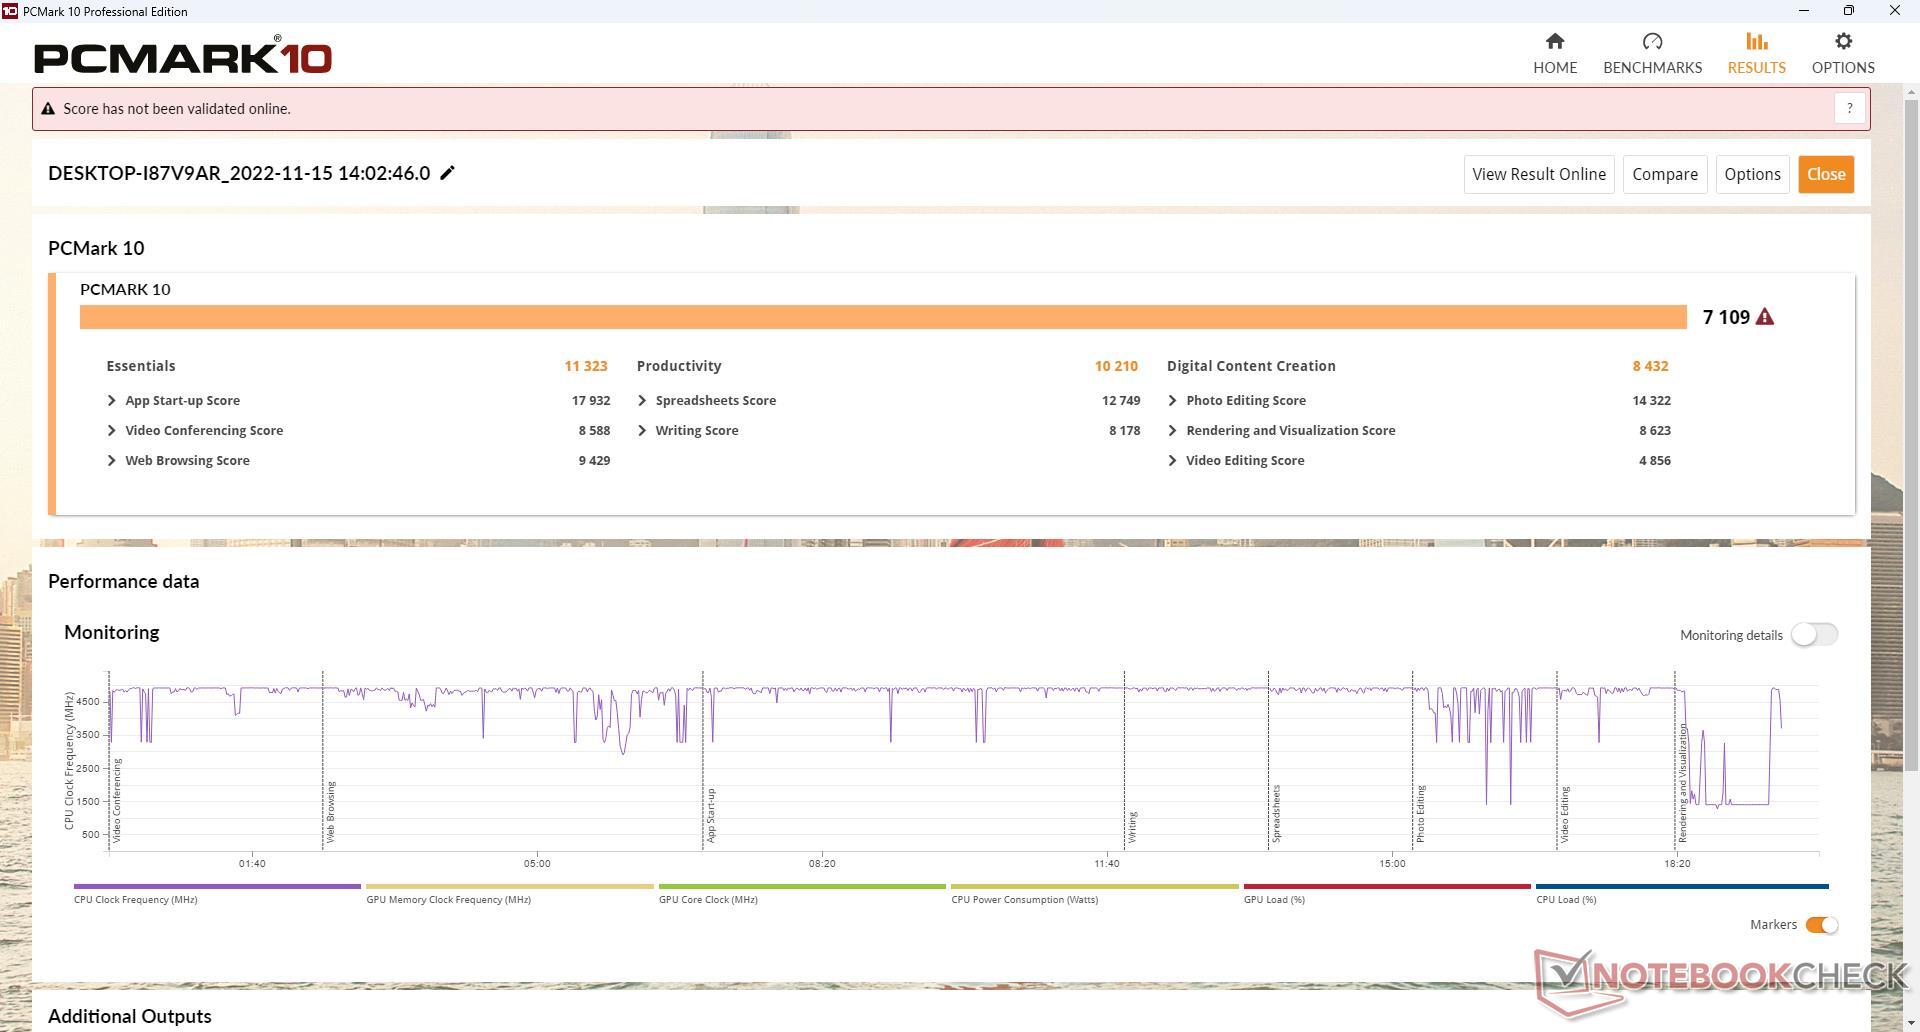
Task: Open result Options button
Action: pyautogui.click(x=1752, y=174)
